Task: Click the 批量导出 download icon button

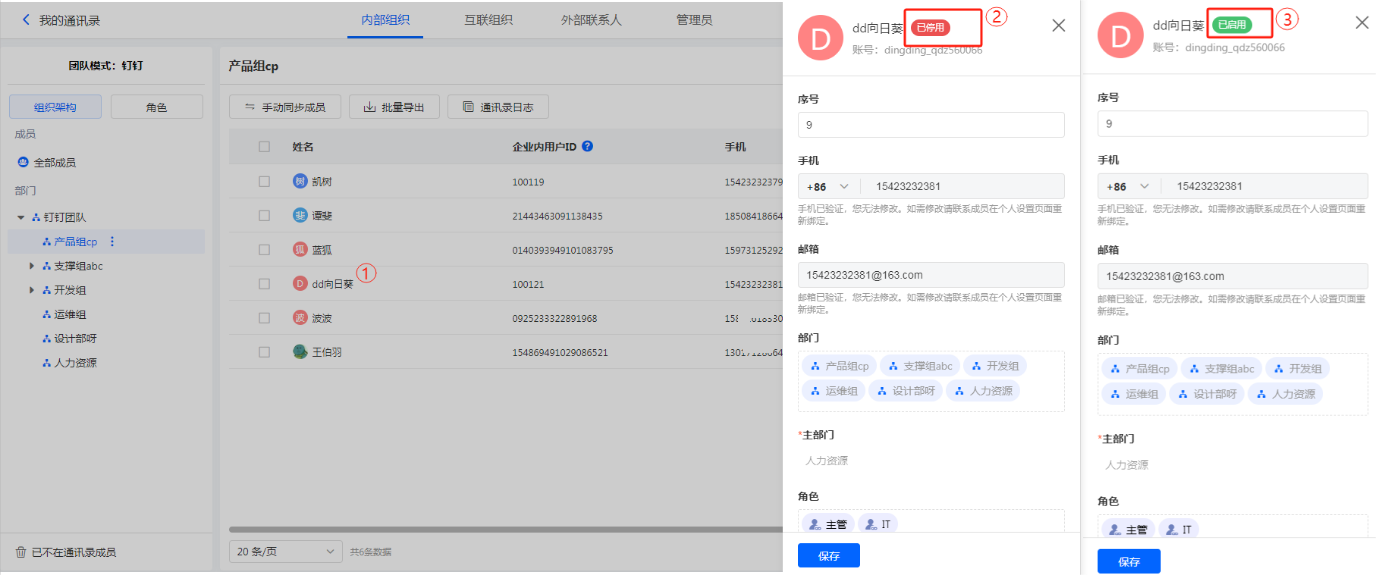Action: [394, 107]
